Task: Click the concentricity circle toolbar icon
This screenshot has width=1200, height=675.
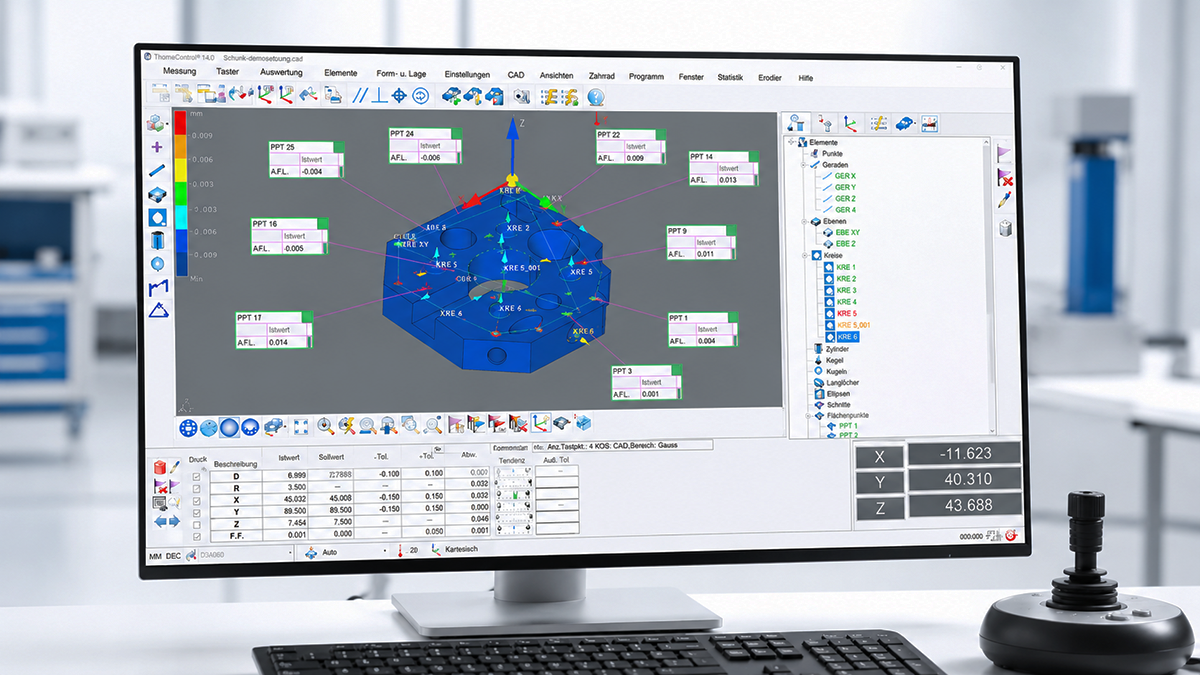Action: click(x=420, y=96)
